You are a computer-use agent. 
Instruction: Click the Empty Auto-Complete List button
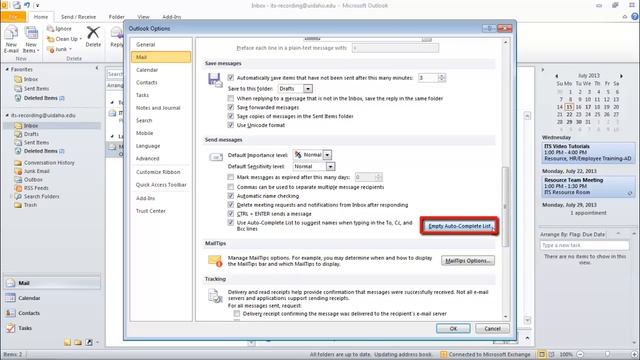pos(459,226)
